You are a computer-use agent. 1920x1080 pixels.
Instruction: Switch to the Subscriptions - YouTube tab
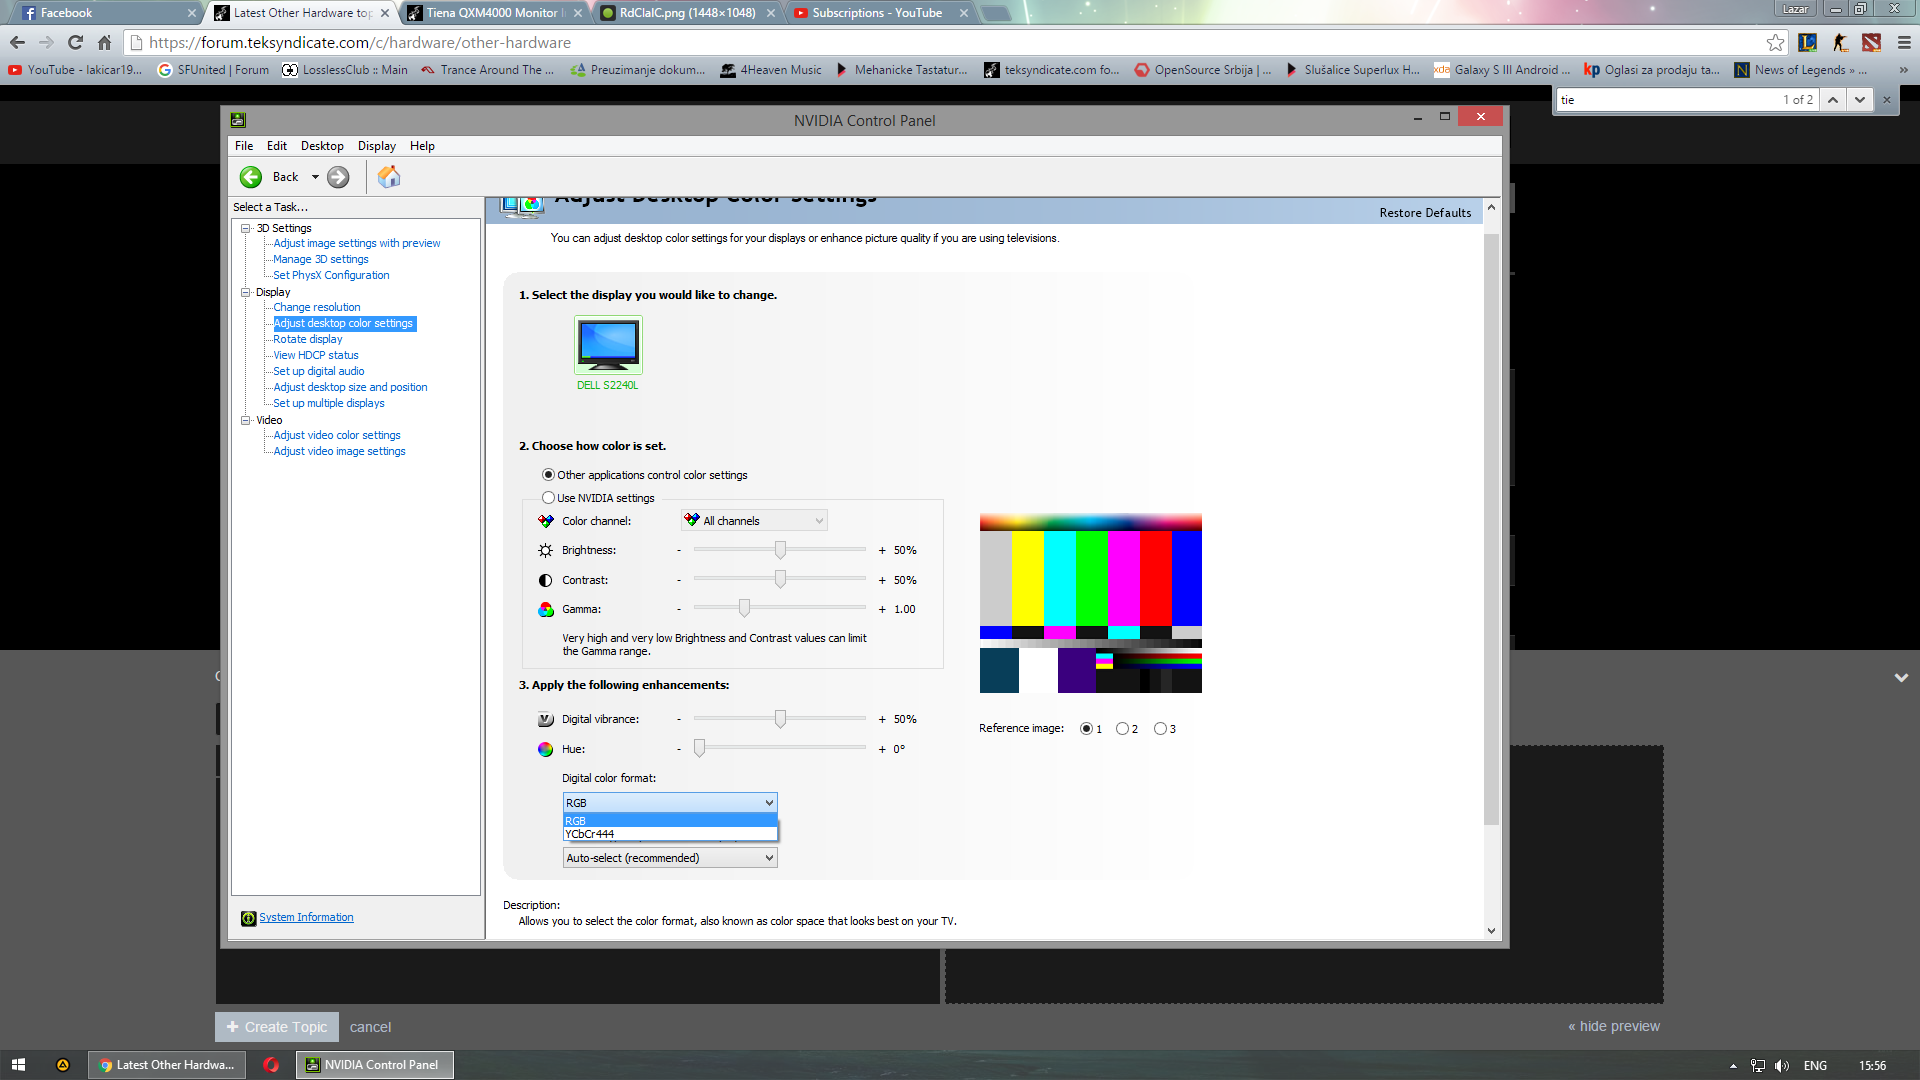point(880,13)
